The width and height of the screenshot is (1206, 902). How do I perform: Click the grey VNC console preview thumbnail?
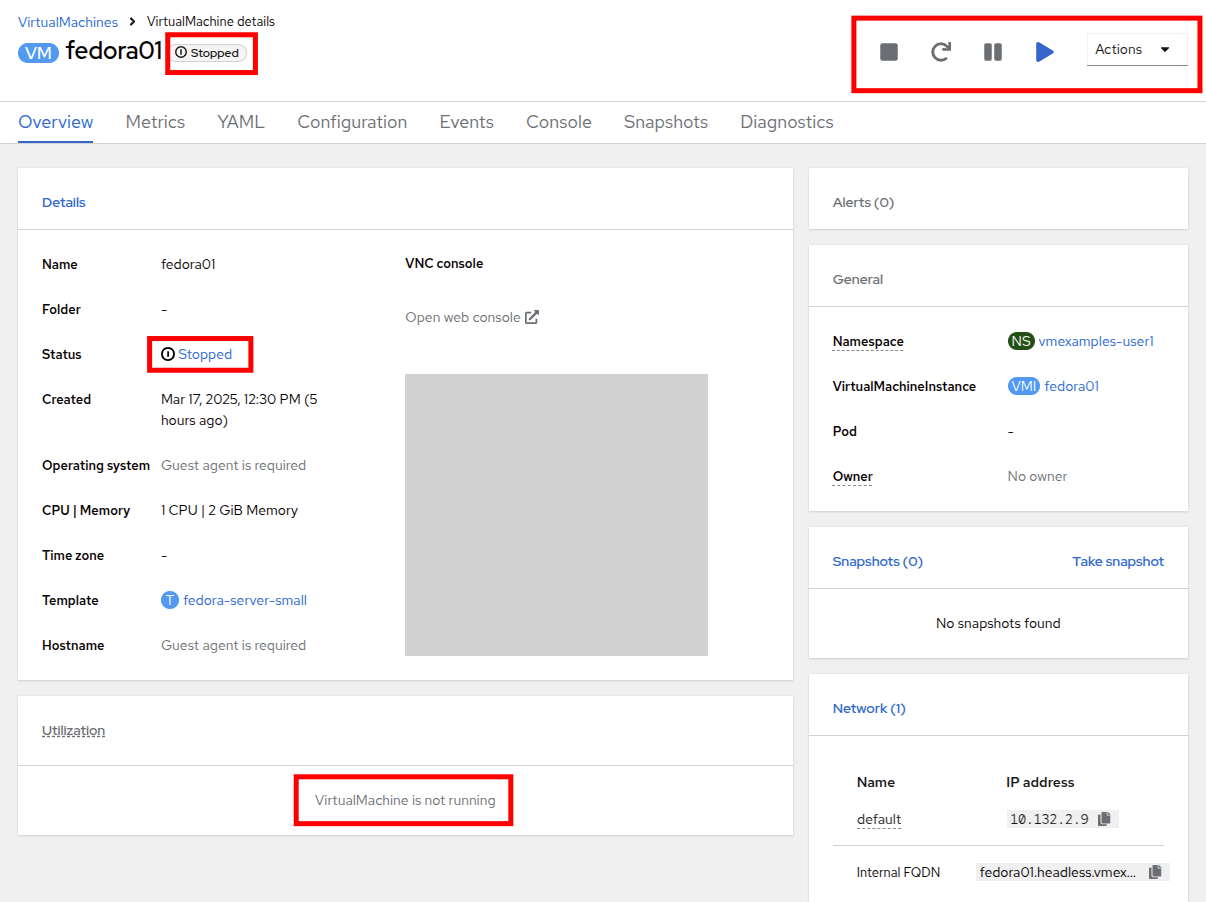(556, 515)
